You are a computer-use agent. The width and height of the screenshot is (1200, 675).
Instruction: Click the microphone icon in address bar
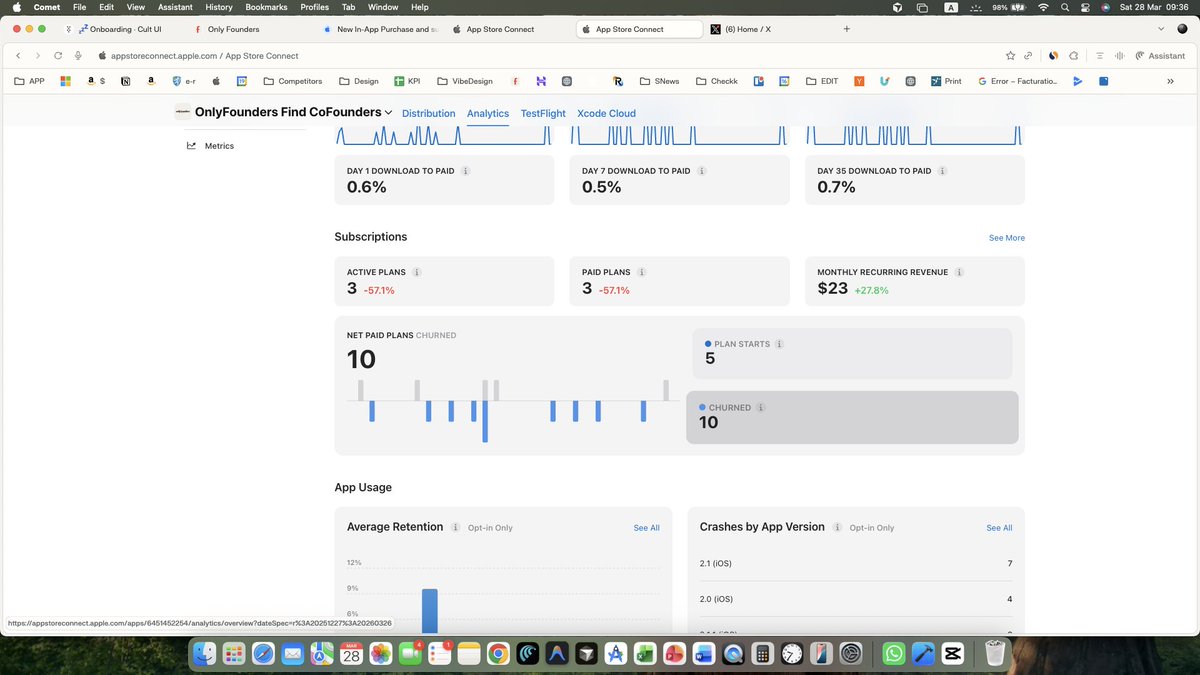click(79, 56)
